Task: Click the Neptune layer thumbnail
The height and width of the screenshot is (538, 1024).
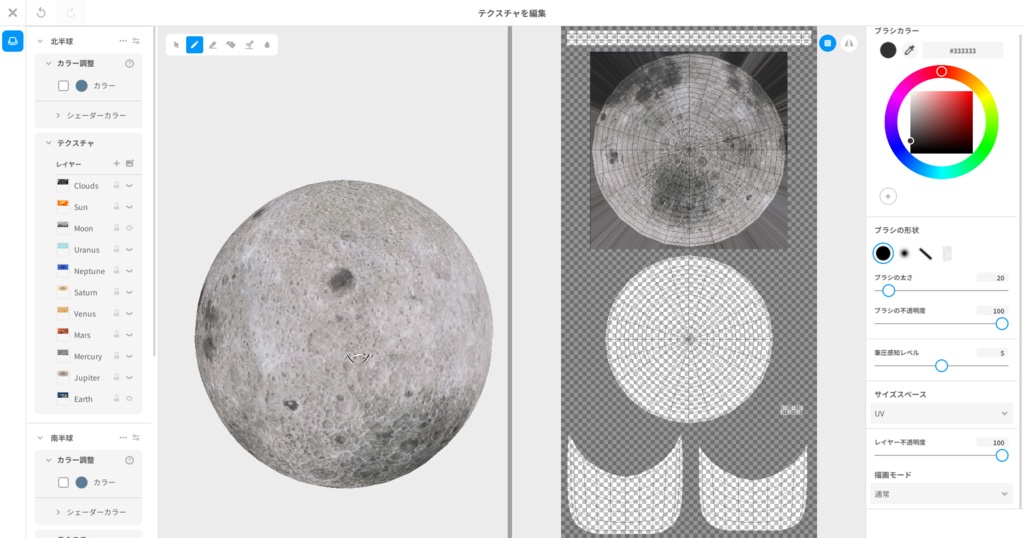Action: coord(63,269)
